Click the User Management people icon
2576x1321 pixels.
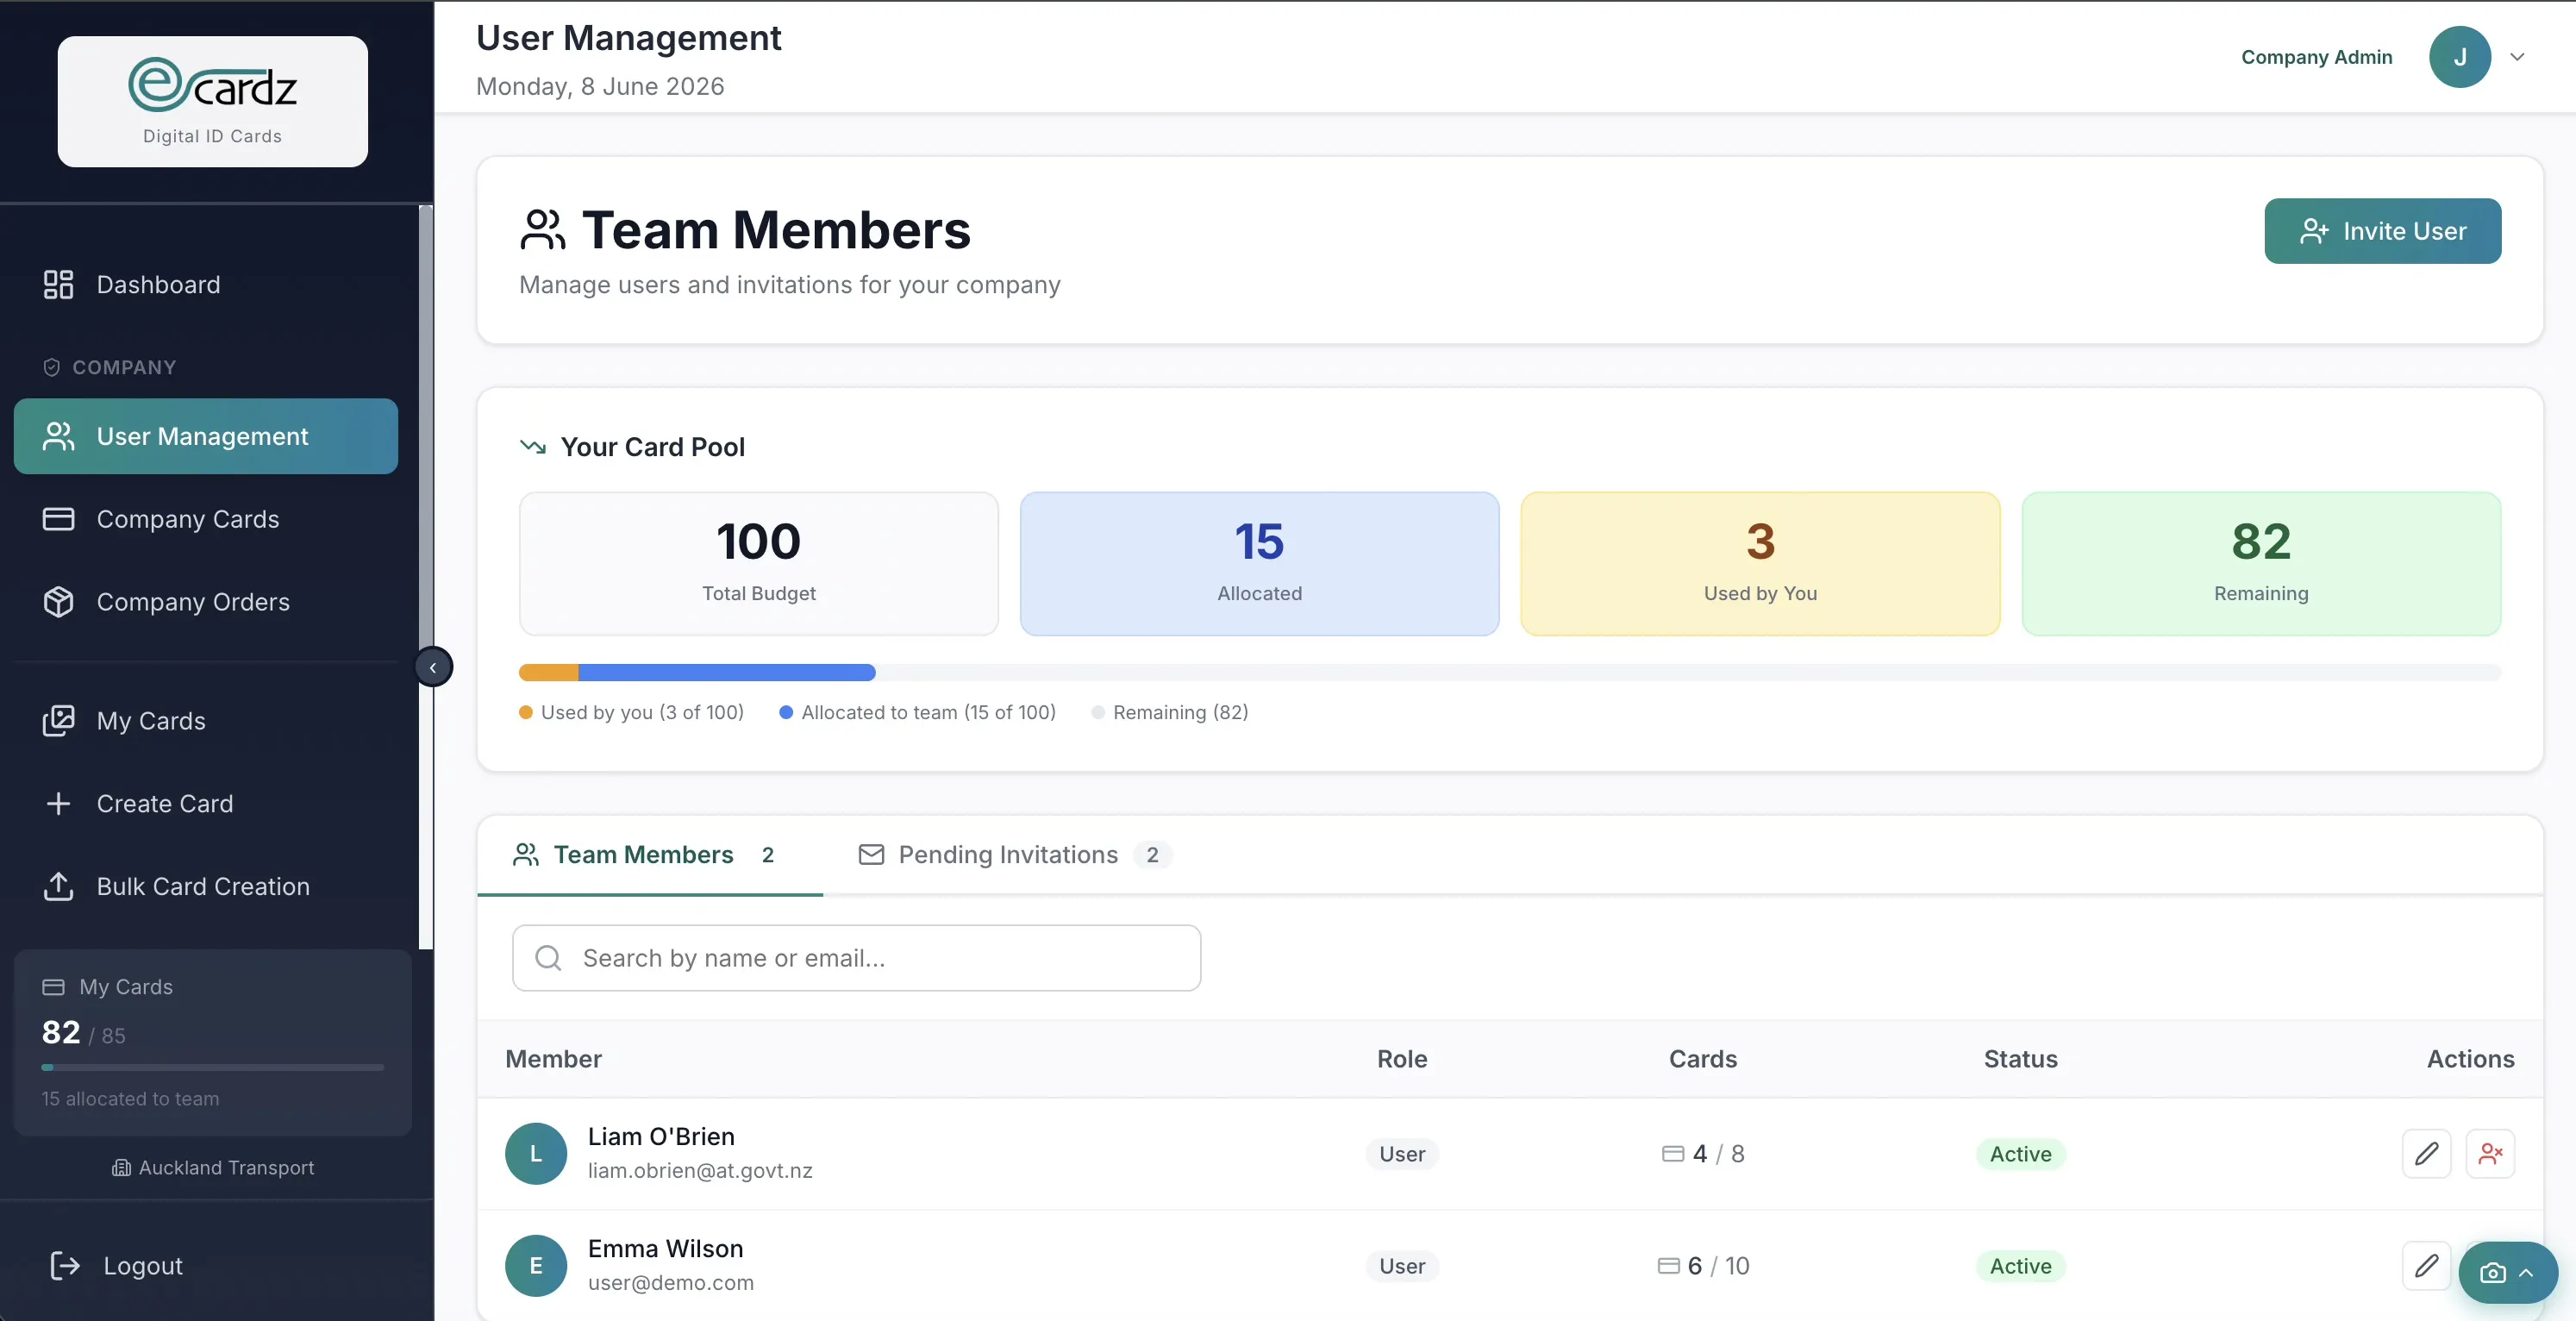pos(58,436)
